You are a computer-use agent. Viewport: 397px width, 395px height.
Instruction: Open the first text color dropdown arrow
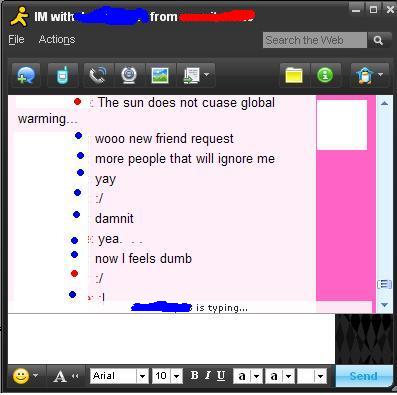(256, 376)
